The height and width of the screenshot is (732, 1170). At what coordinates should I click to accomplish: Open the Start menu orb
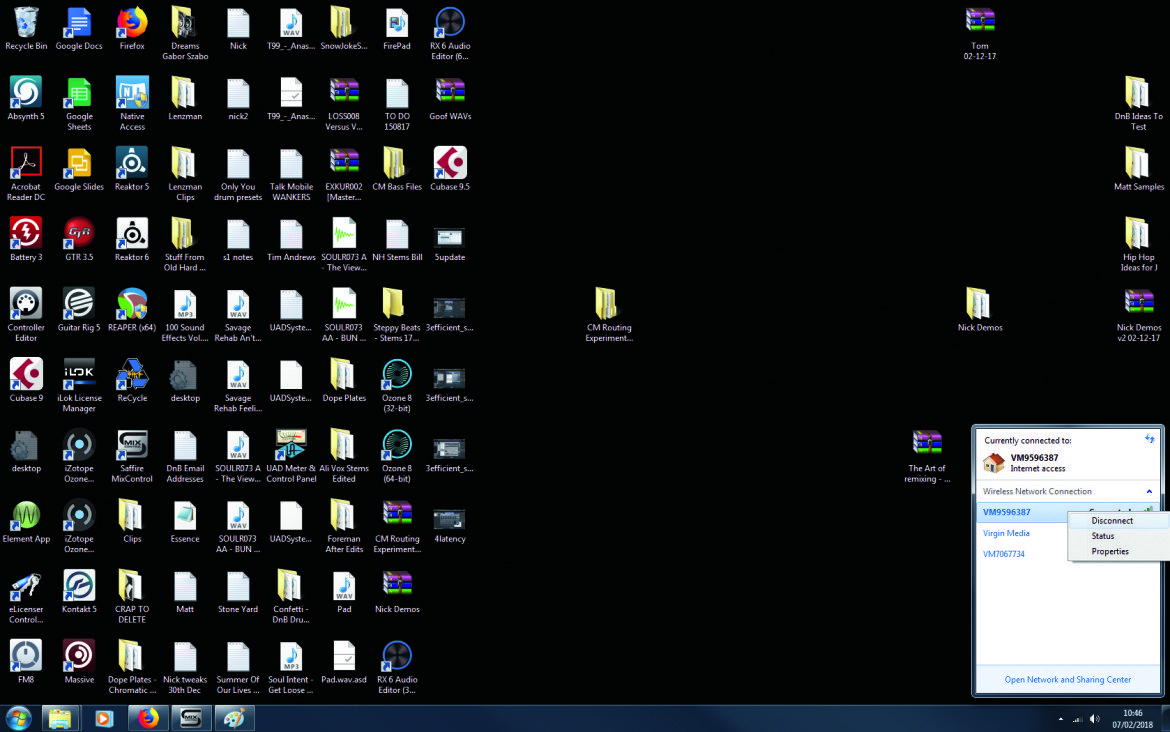[19, 718]
